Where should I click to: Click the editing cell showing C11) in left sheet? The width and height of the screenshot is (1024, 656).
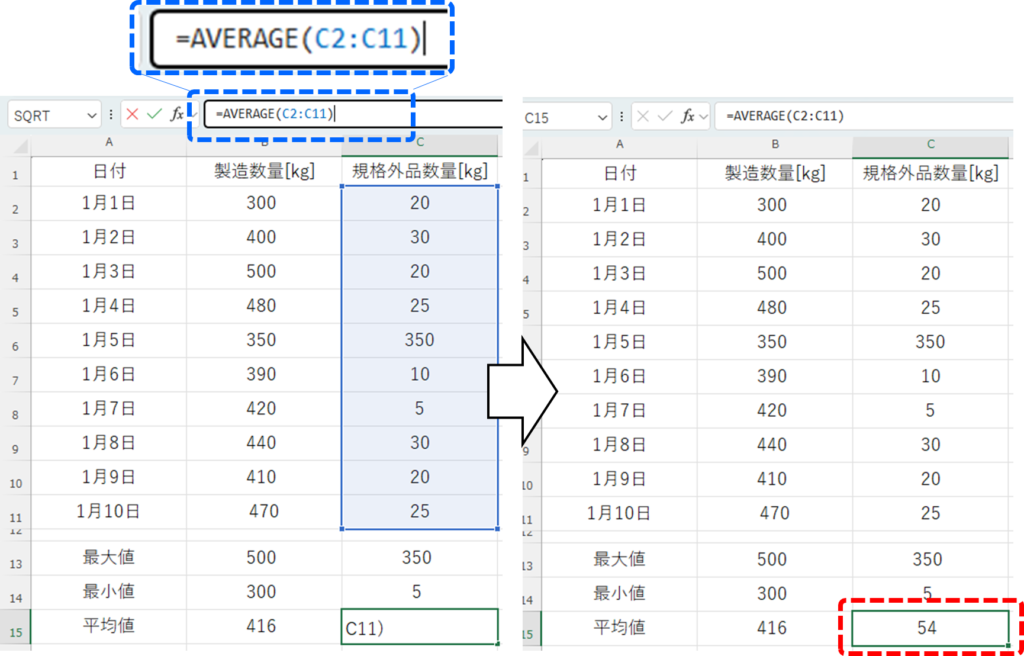click(419, 628)
